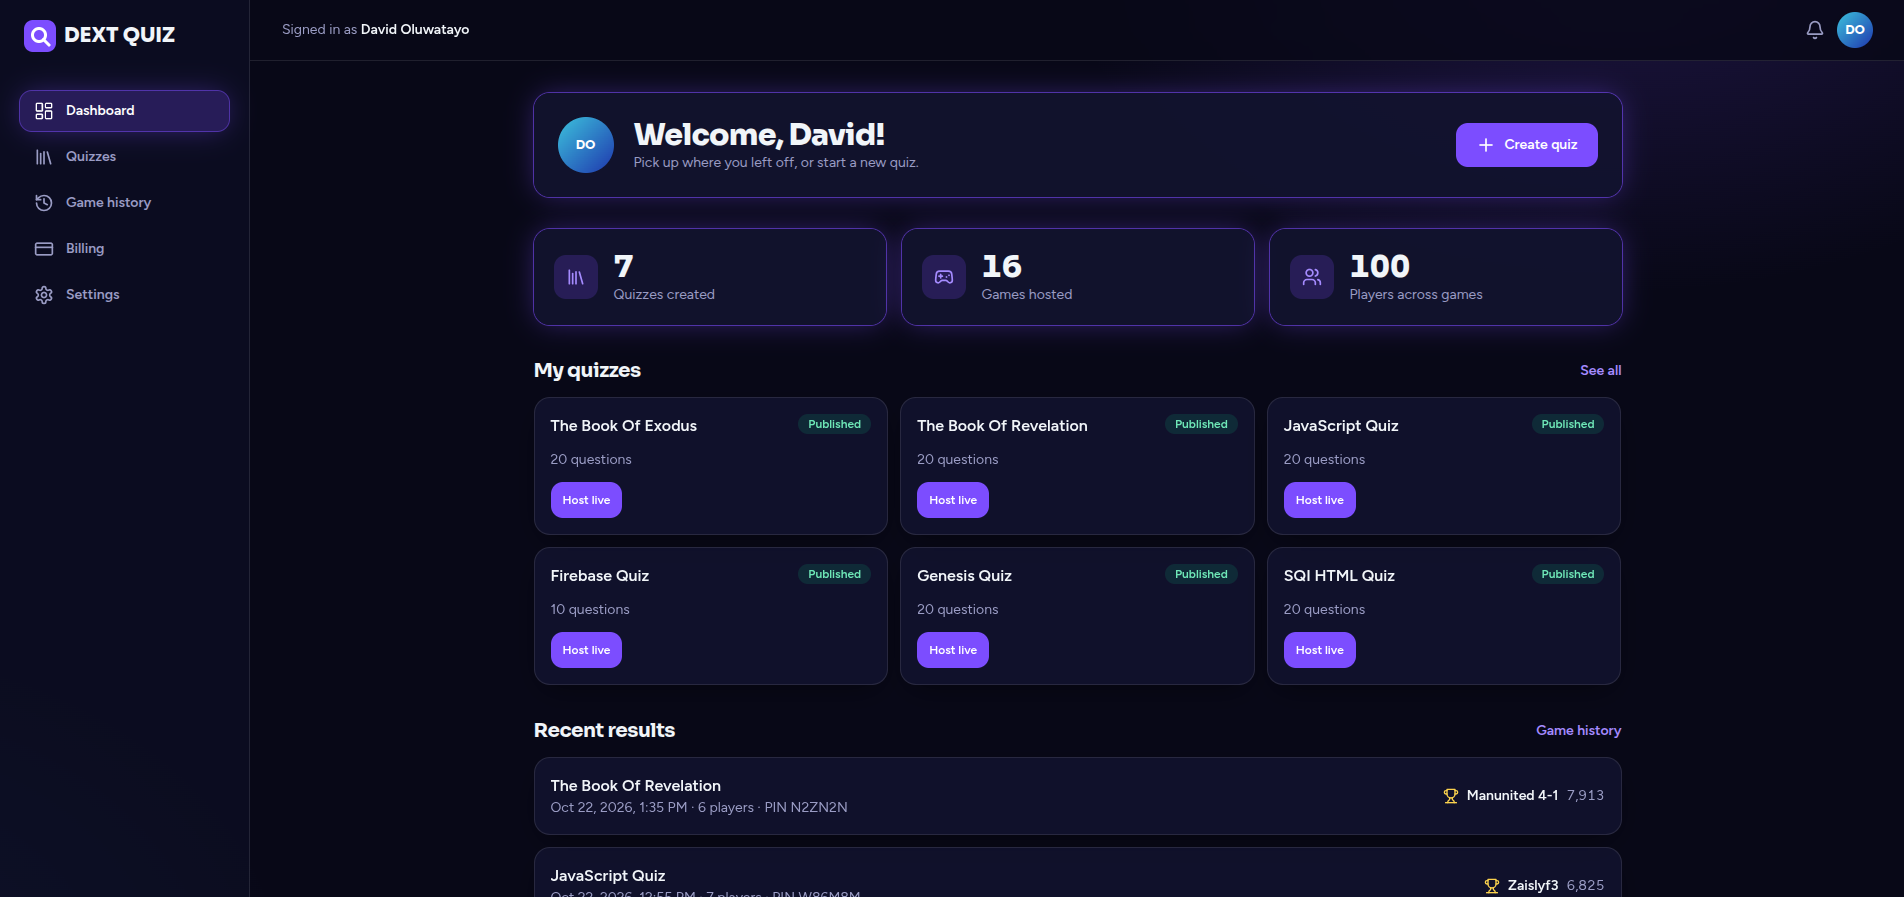
Task: Click the Dext Quiz logo icon
Action: coord(40,36)
